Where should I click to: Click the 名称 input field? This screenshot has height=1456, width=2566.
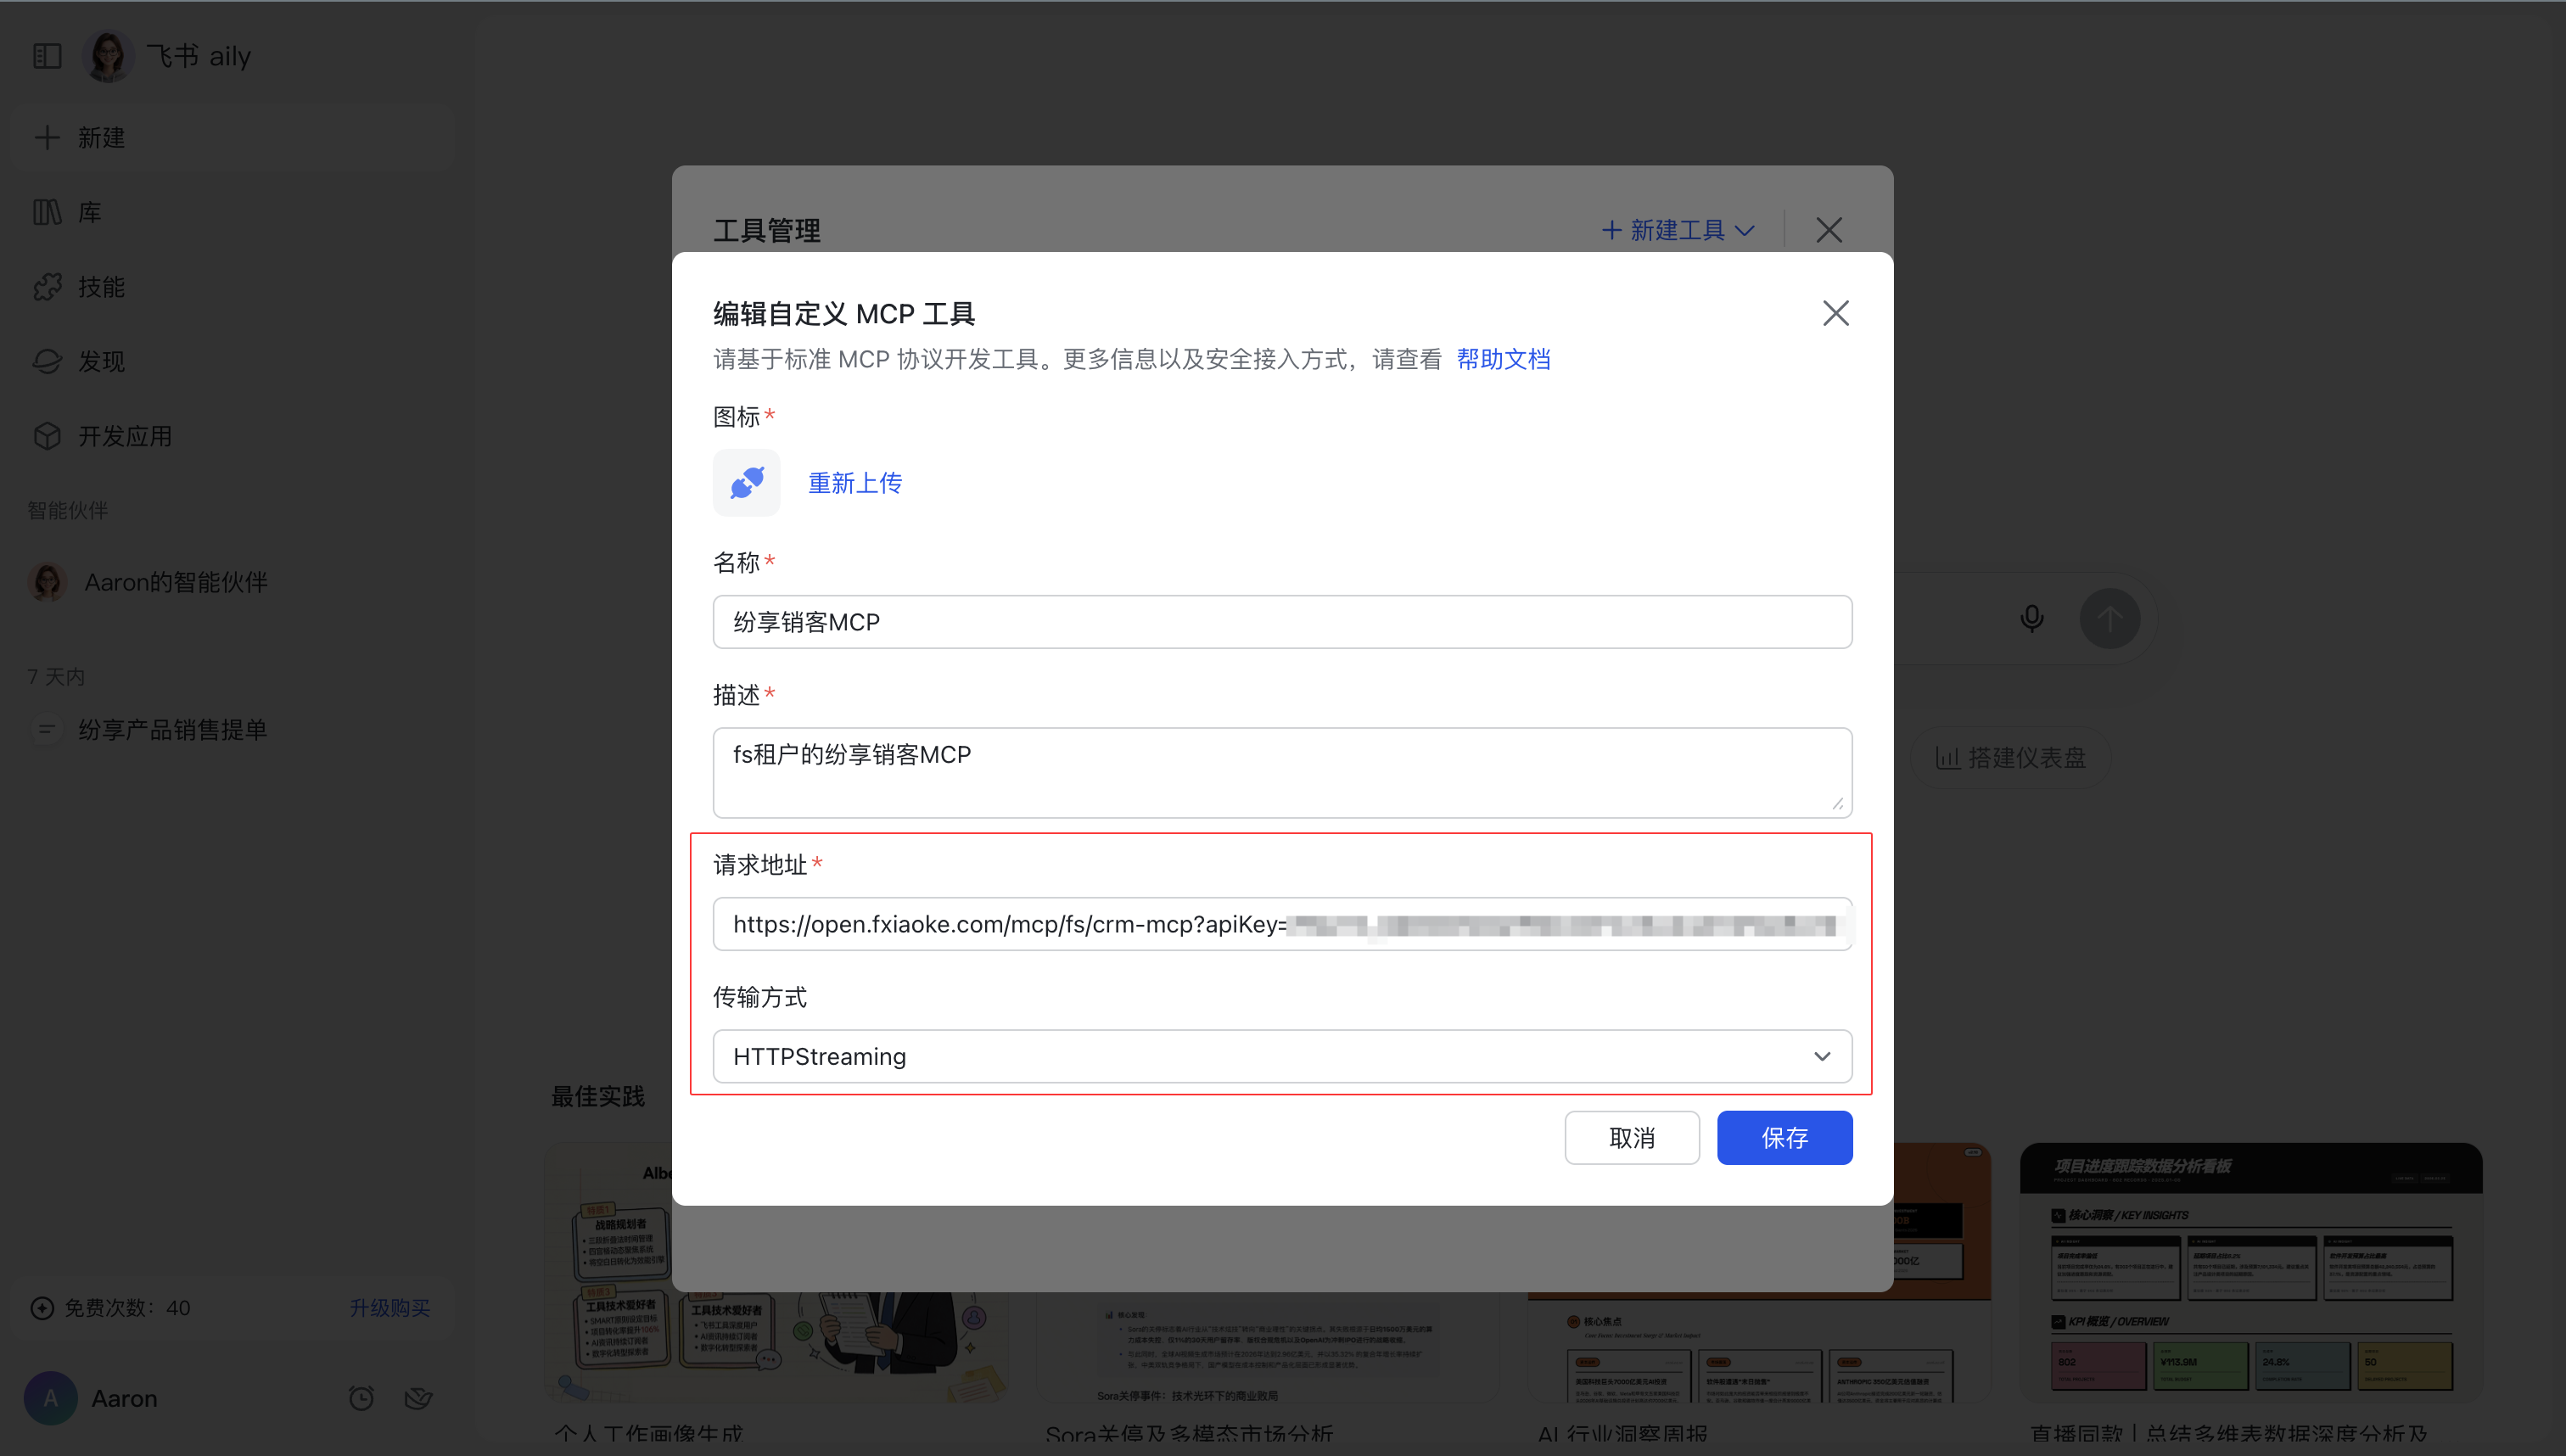[x=1281, y=622]
